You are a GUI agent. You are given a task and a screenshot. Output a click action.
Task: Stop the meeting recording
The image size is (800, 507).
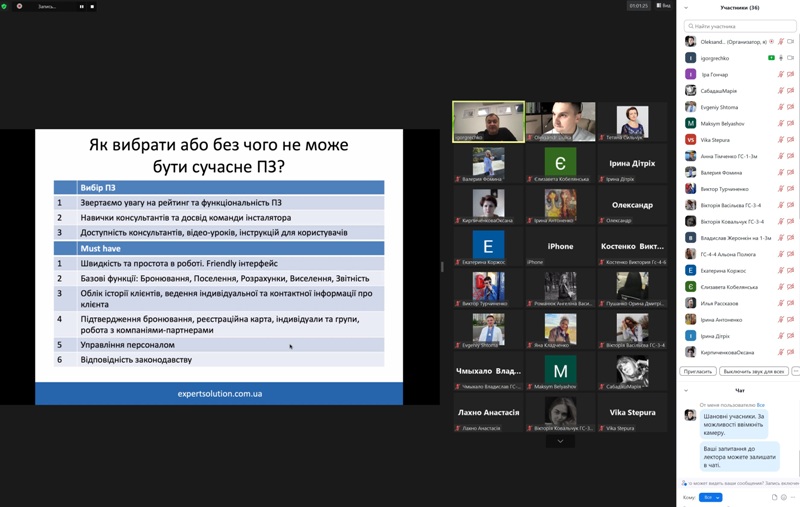pos(92,6)
